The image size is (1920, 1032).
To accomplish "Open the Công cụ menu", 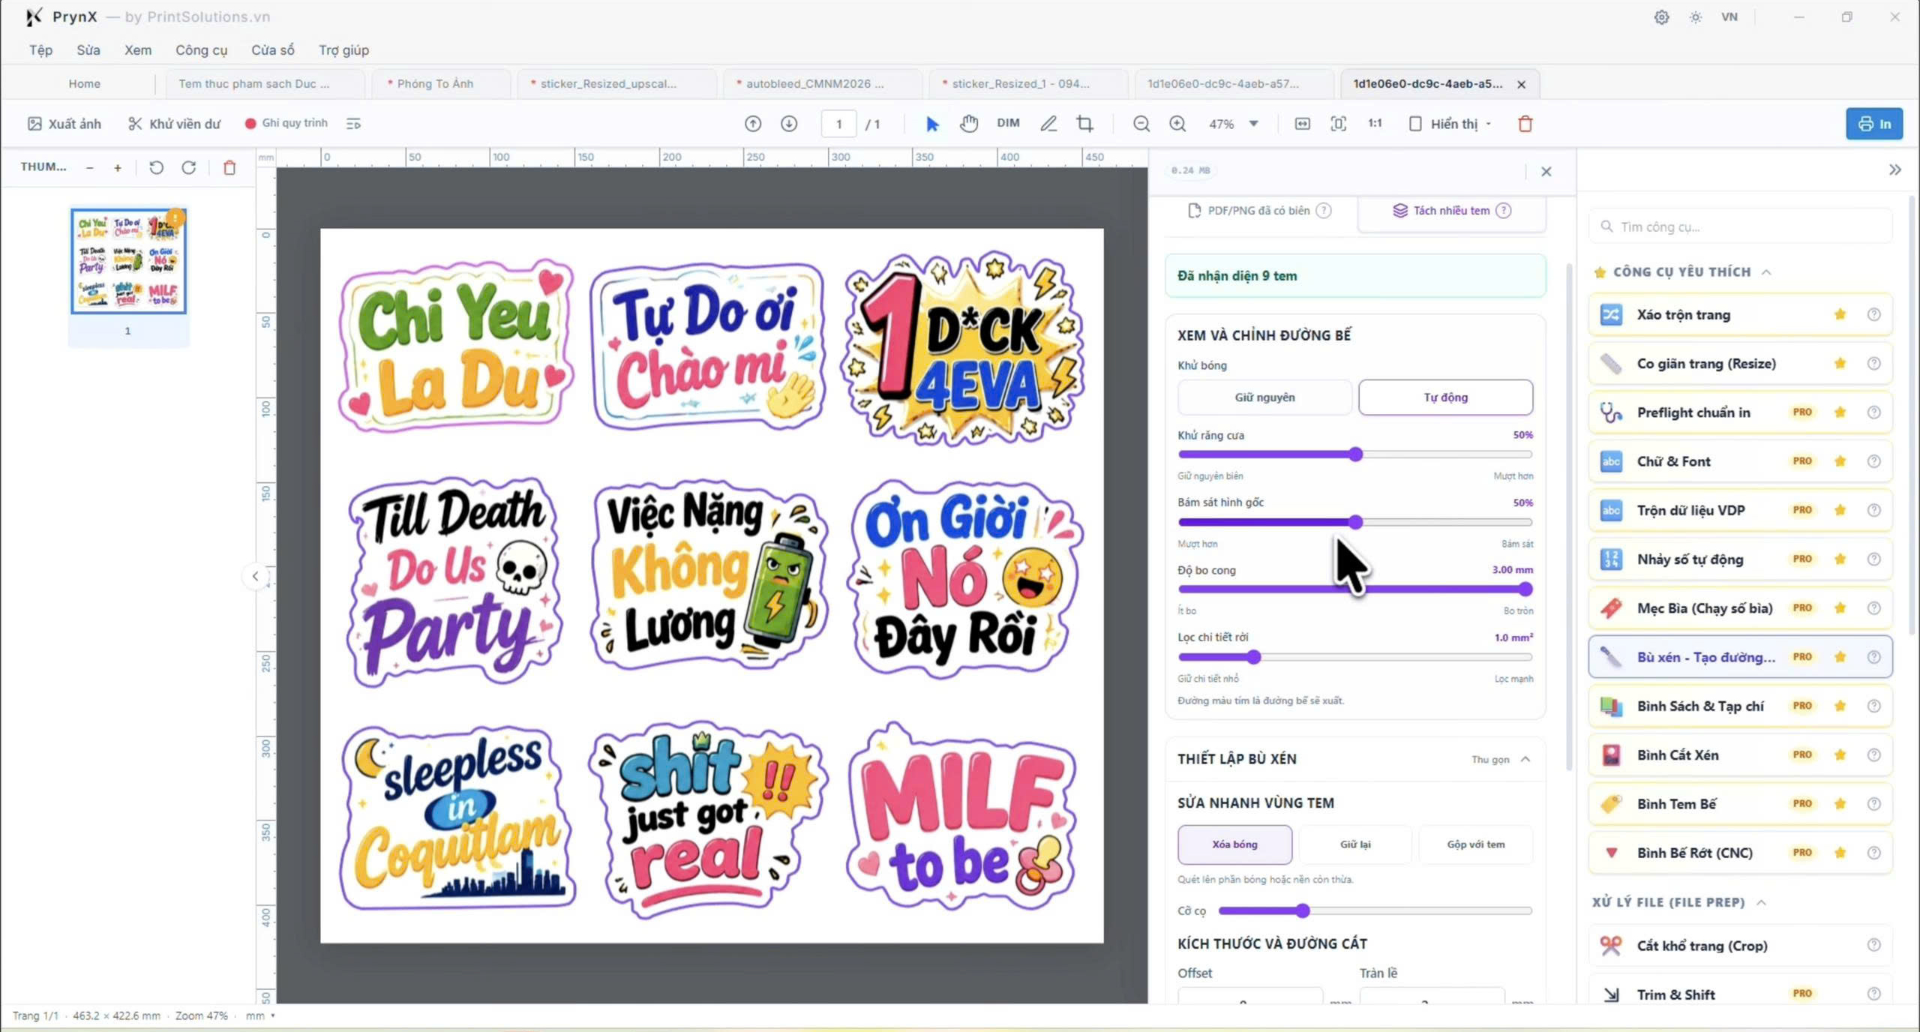I will tap(201, 50).
